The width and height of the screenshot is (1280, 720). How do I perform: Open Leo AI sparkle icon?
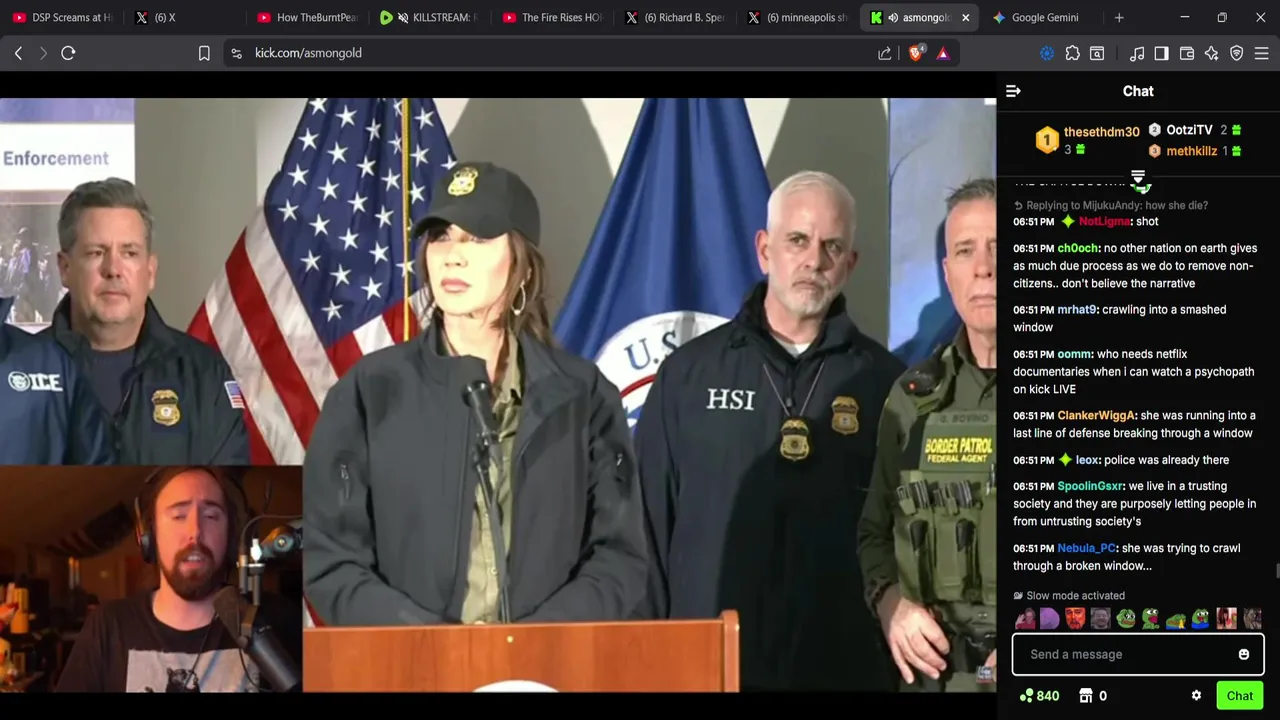tap(1212, 53)
